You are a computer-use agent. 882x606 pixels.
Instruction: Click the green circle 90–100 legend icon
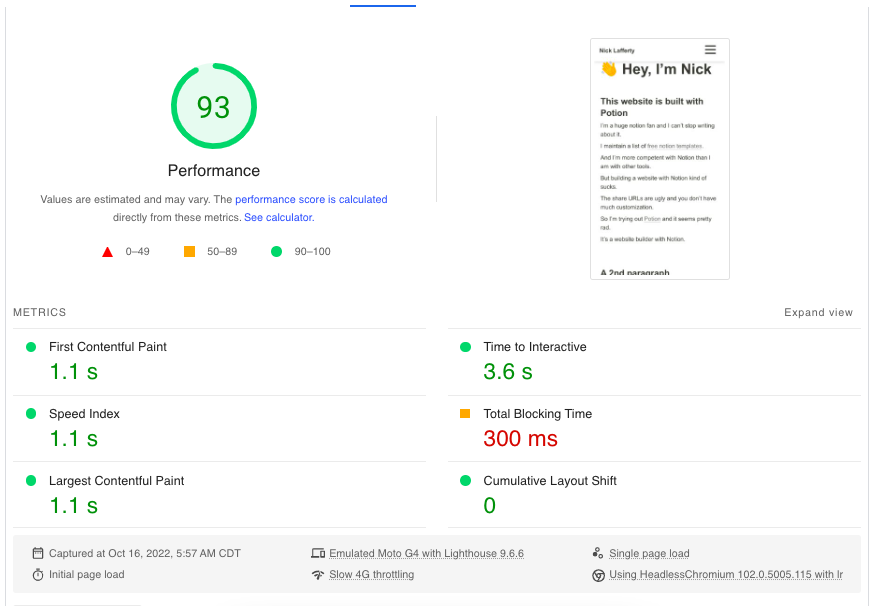276,252
